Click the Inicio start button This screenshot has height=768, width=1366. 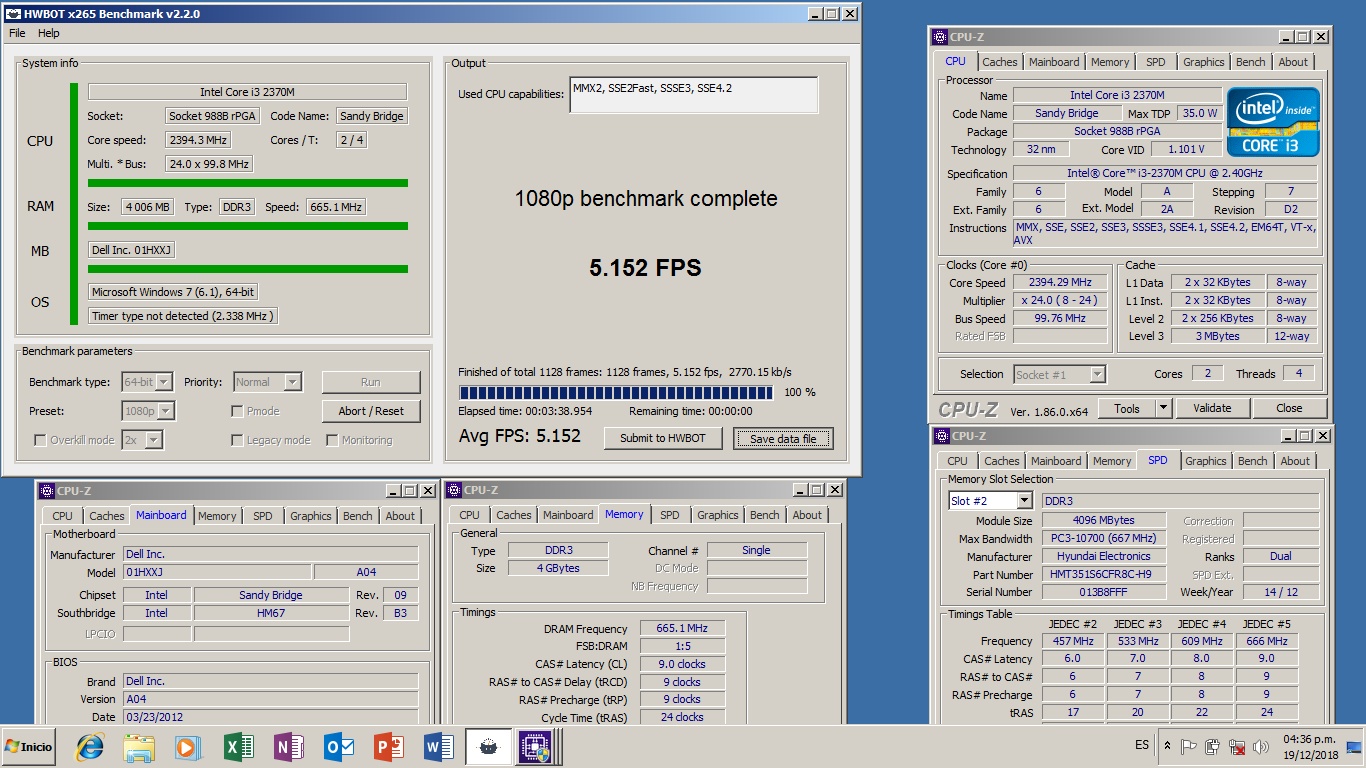[x=29, y=746]
